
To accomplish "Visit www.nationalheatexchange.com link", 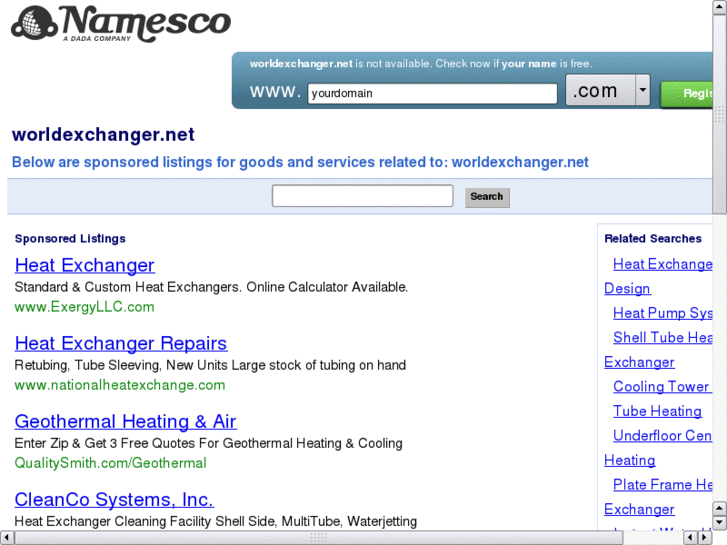I will click(x=120, y=385).
